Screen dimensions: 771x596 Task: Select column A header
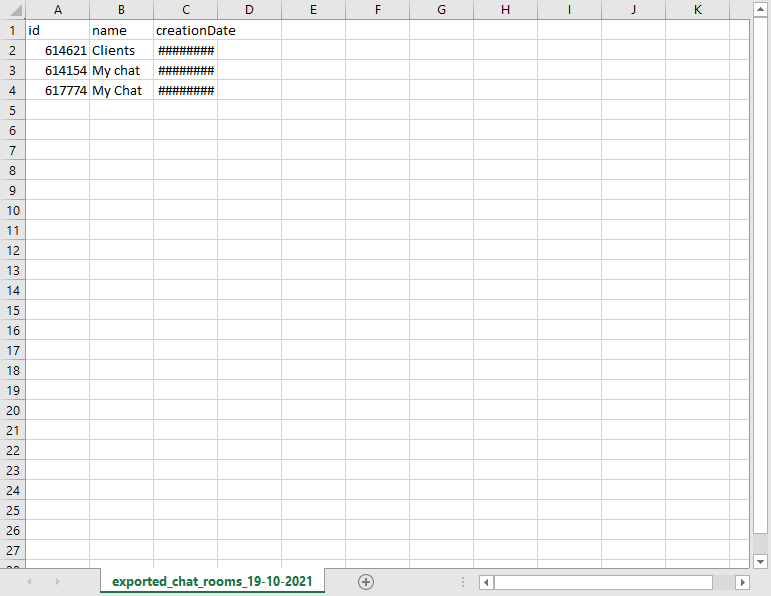(57, 10)
